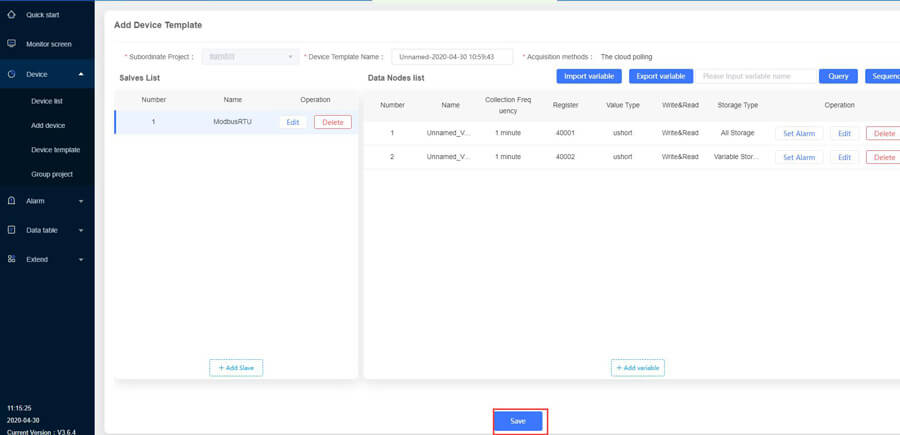This screenshot has height=435, width=900.
Task: Click Import variable button
Action: pyautogui.click(x=589, y=76)
